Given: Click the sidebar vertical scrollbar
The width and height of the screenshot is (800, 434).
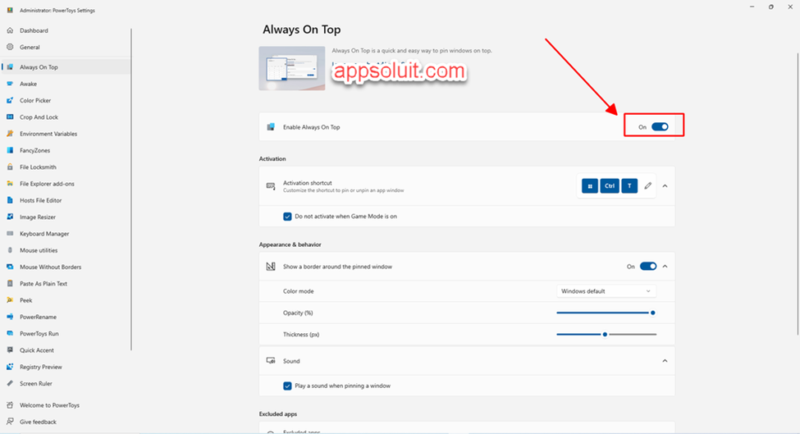Looking at the screenshot, I should (131, 189).
